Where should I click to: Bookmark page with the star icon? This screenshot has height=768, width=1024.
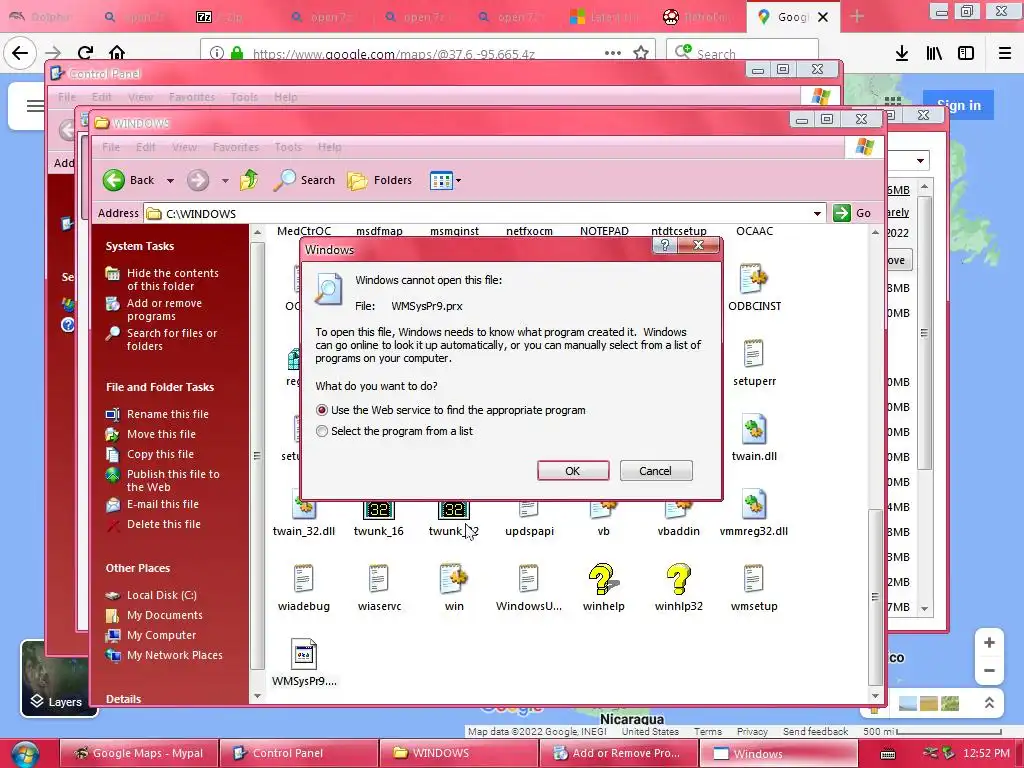[641, 53]
